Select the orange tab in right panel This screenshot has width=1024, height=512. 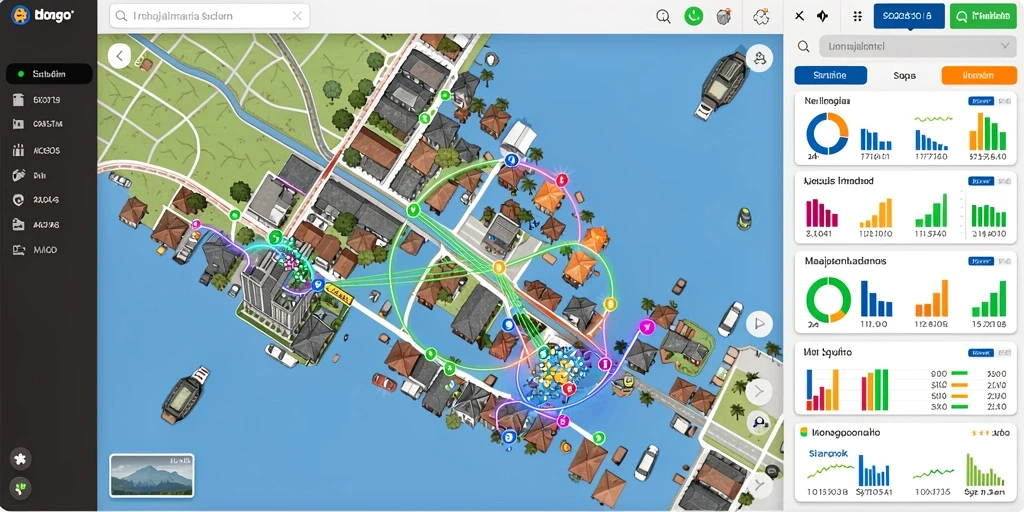(x=978, y=75)
